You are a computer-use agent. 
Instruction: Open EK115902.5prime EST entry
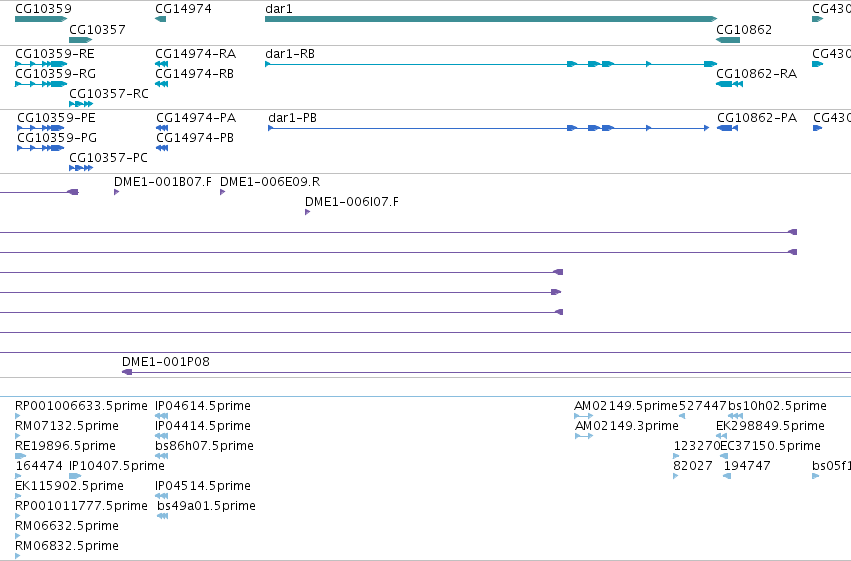point(69,486)
